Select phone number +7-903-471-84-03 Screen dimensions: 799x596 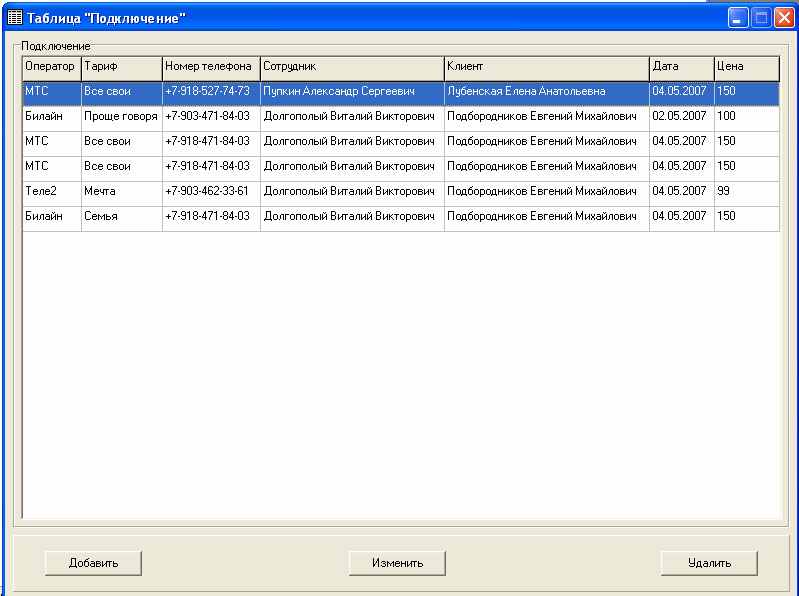tap(211, 119)
